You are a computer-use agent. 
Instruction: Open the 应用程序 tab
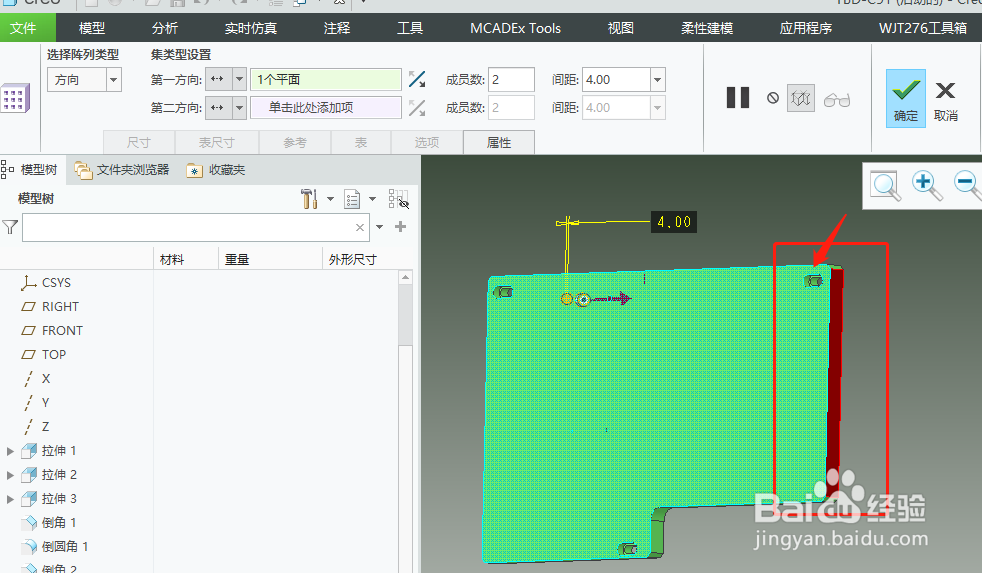tap(806, 28)
